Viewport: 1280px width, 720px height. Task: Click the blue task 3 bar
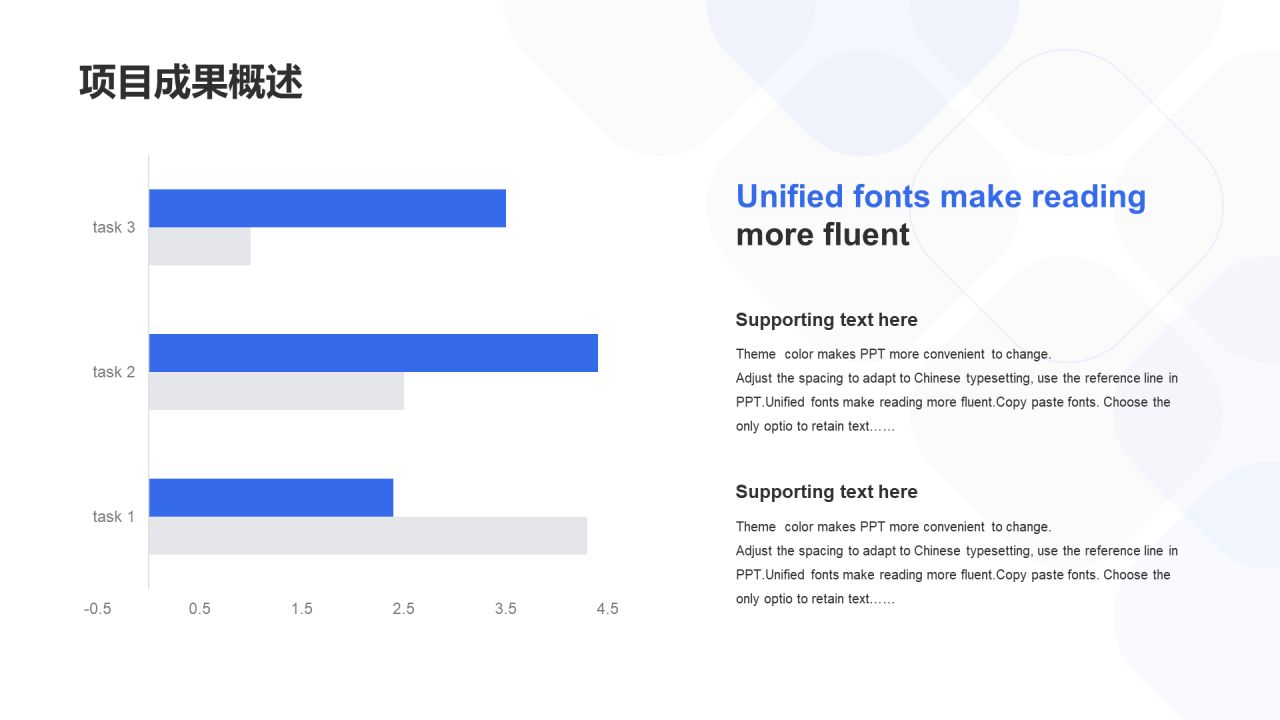pos(327,208)
